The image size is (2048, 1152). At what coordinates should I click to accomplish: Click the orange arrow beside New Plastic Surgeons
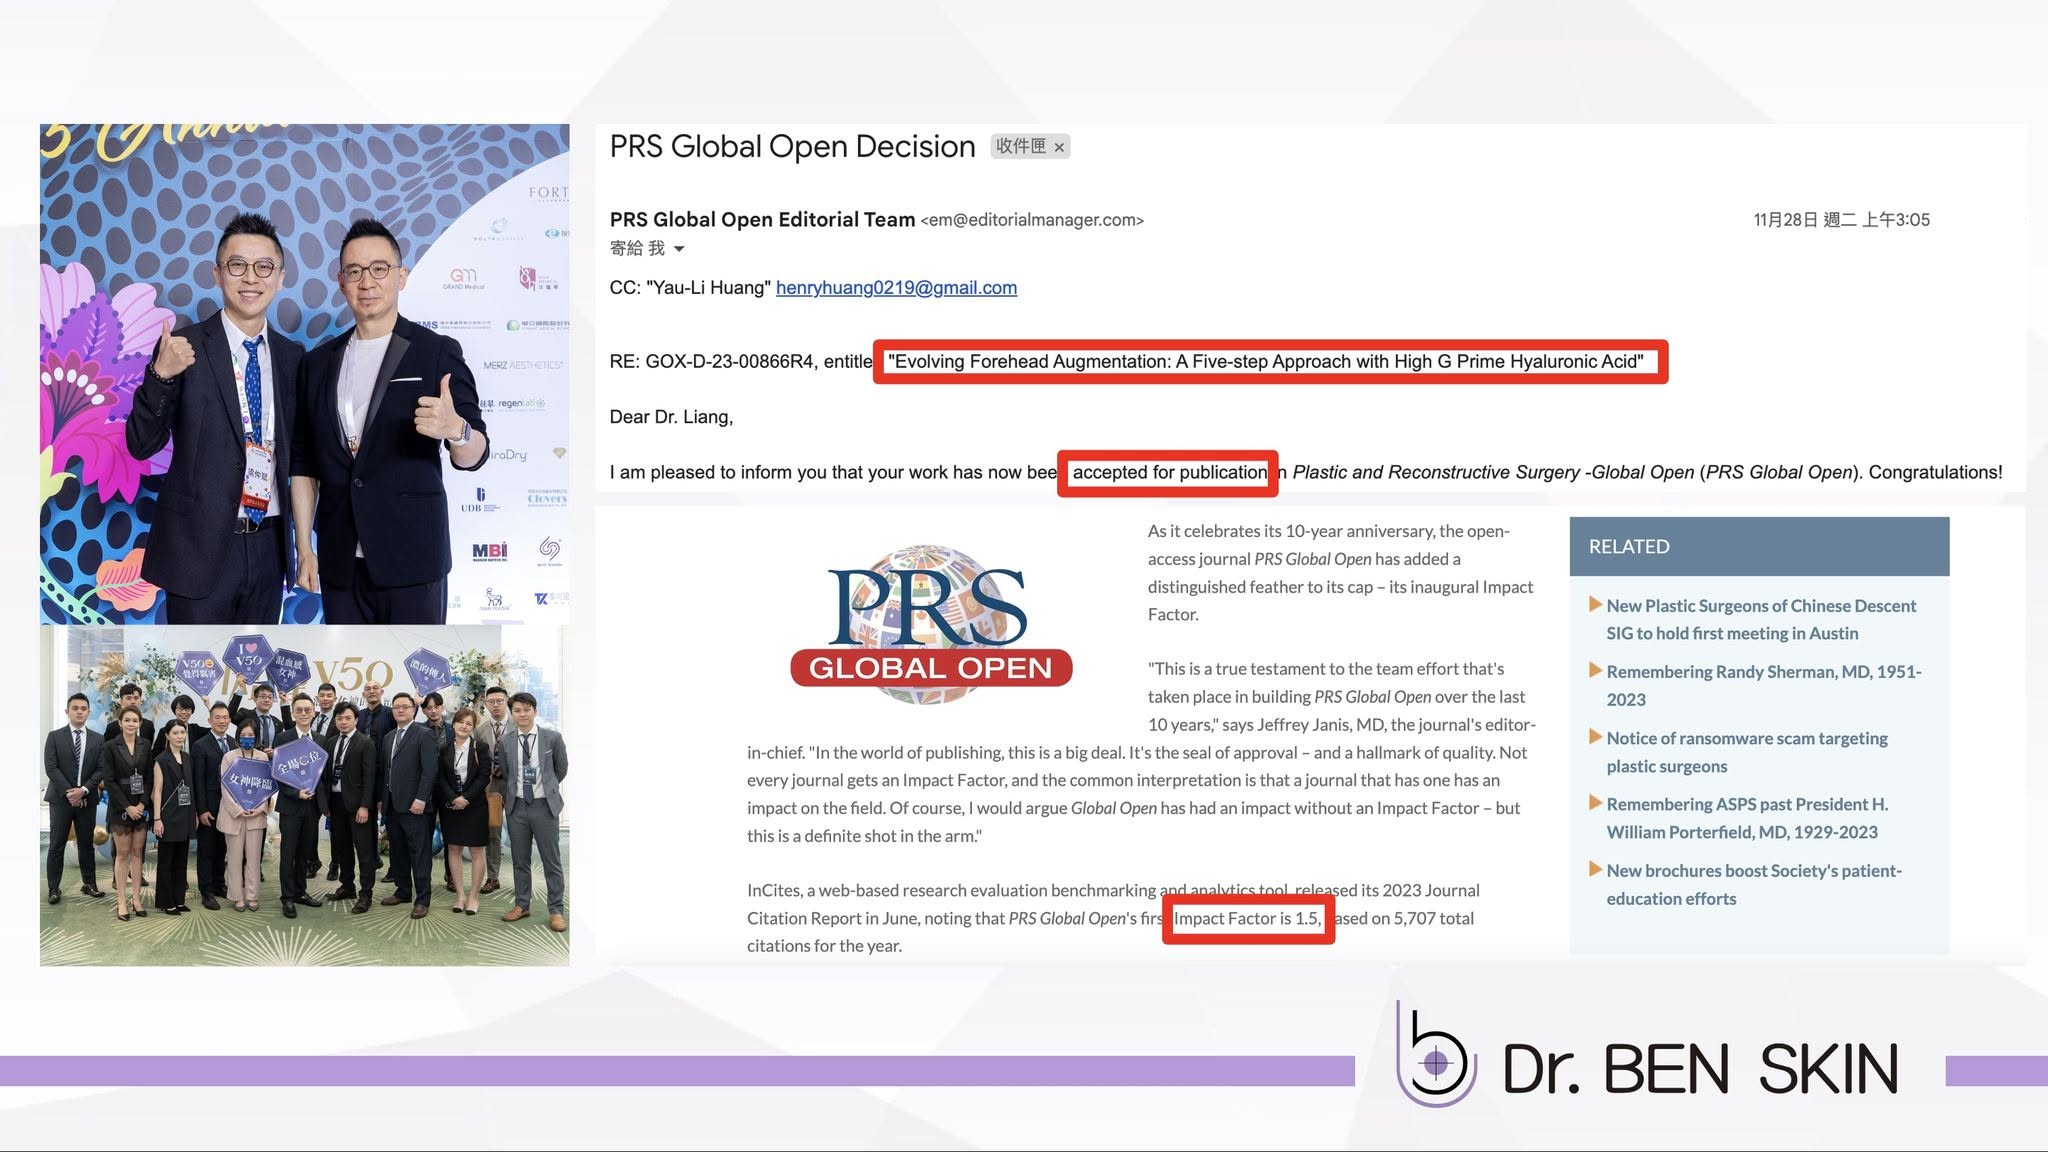[x=1596, y=604]
